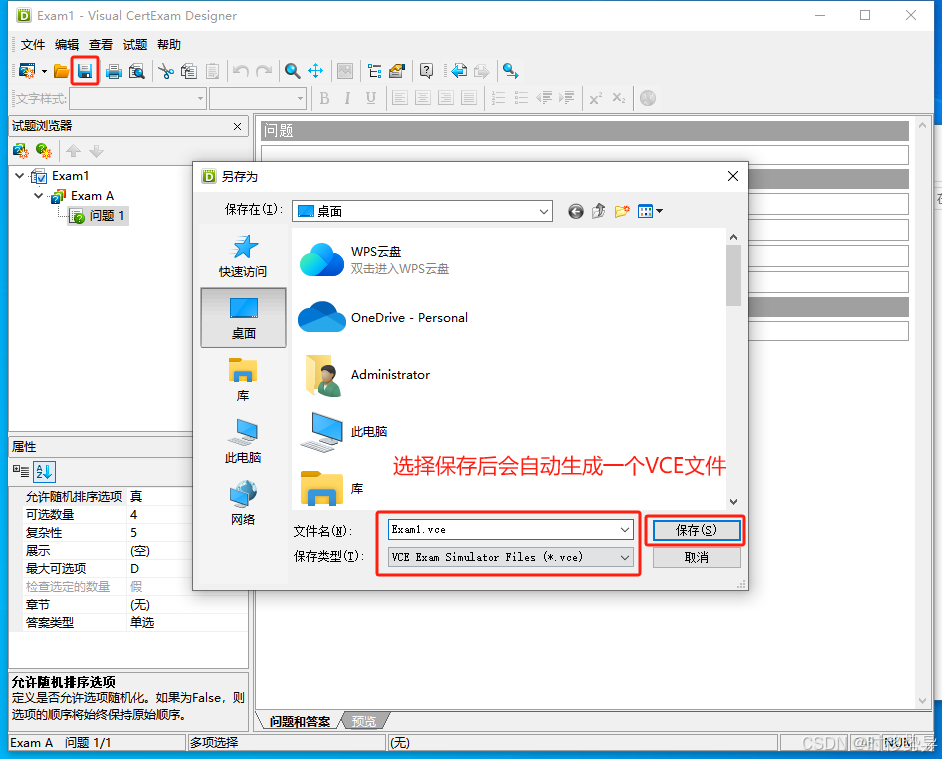
Task: Click the main editor scroll up arrow
Action: pos(922,124)
